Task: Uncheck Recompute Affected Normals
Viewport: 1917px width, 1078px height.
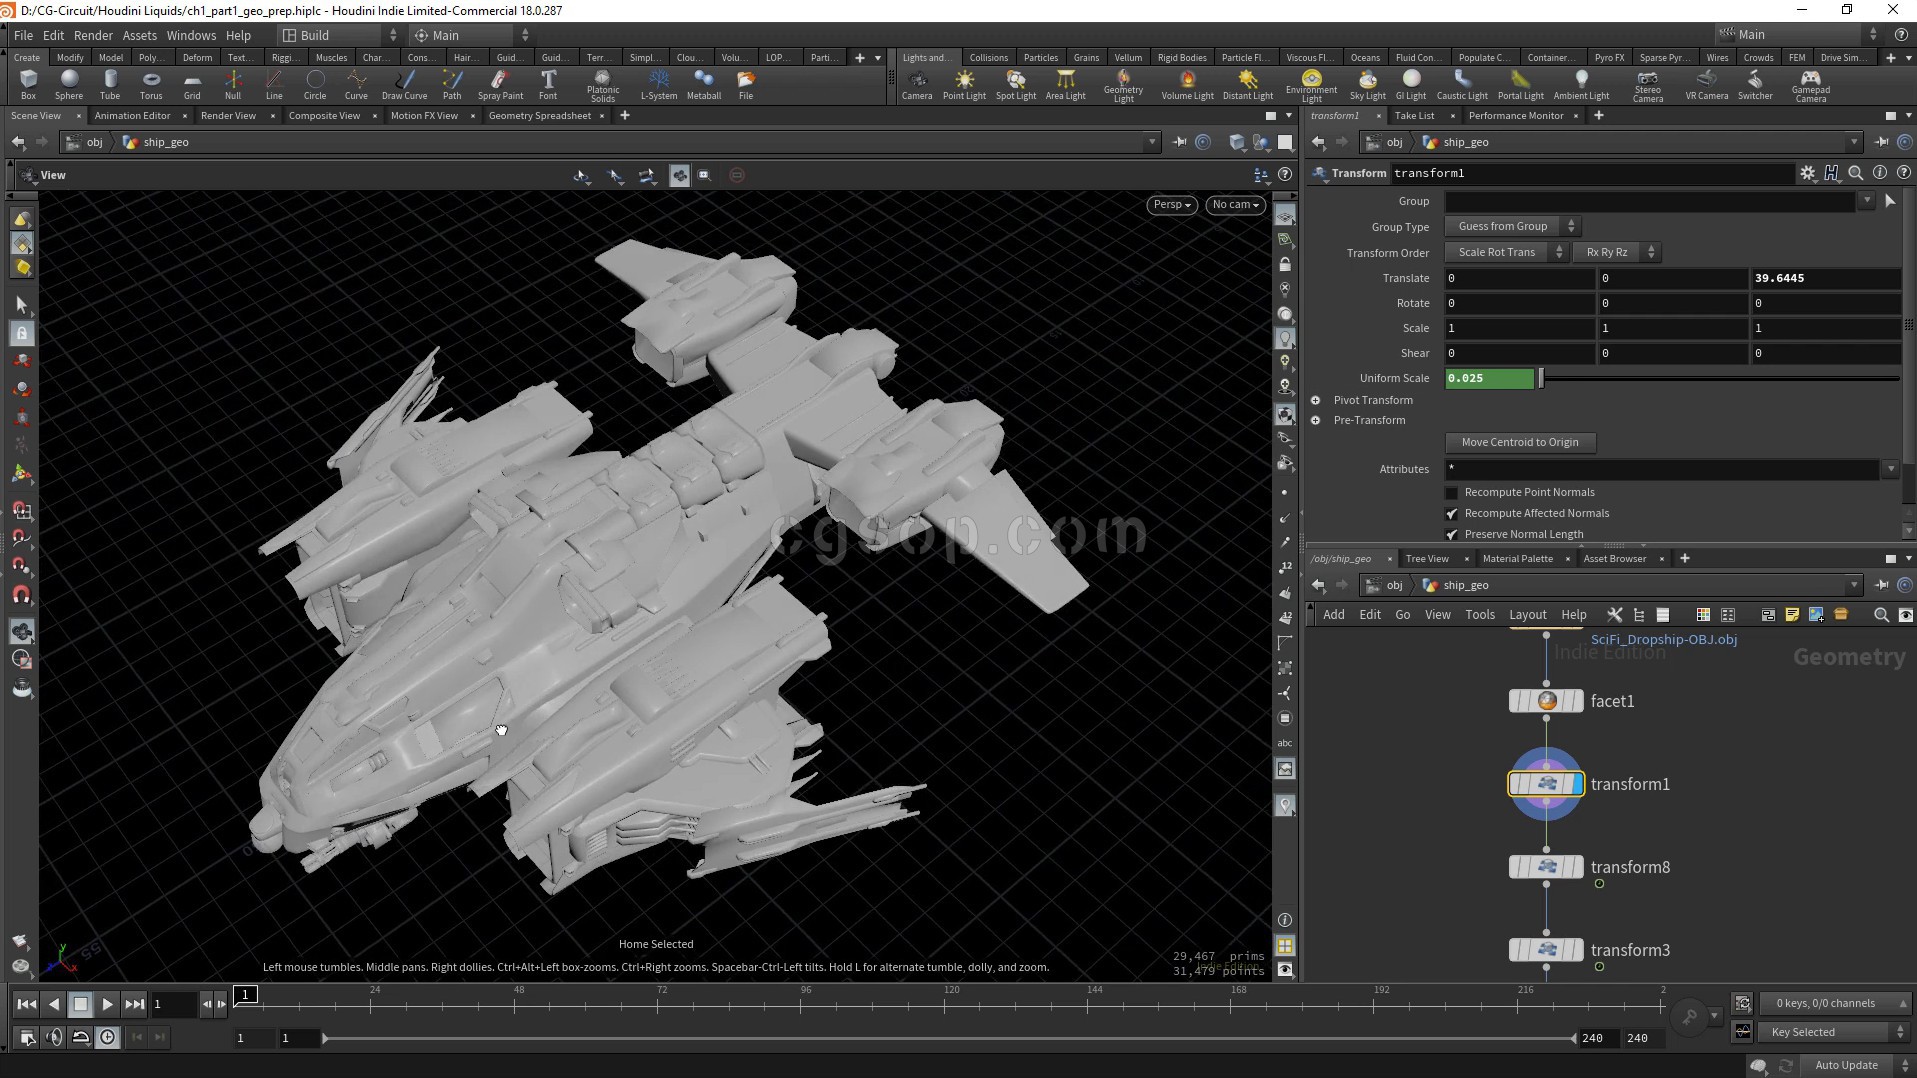Action: pos(1452,514)
